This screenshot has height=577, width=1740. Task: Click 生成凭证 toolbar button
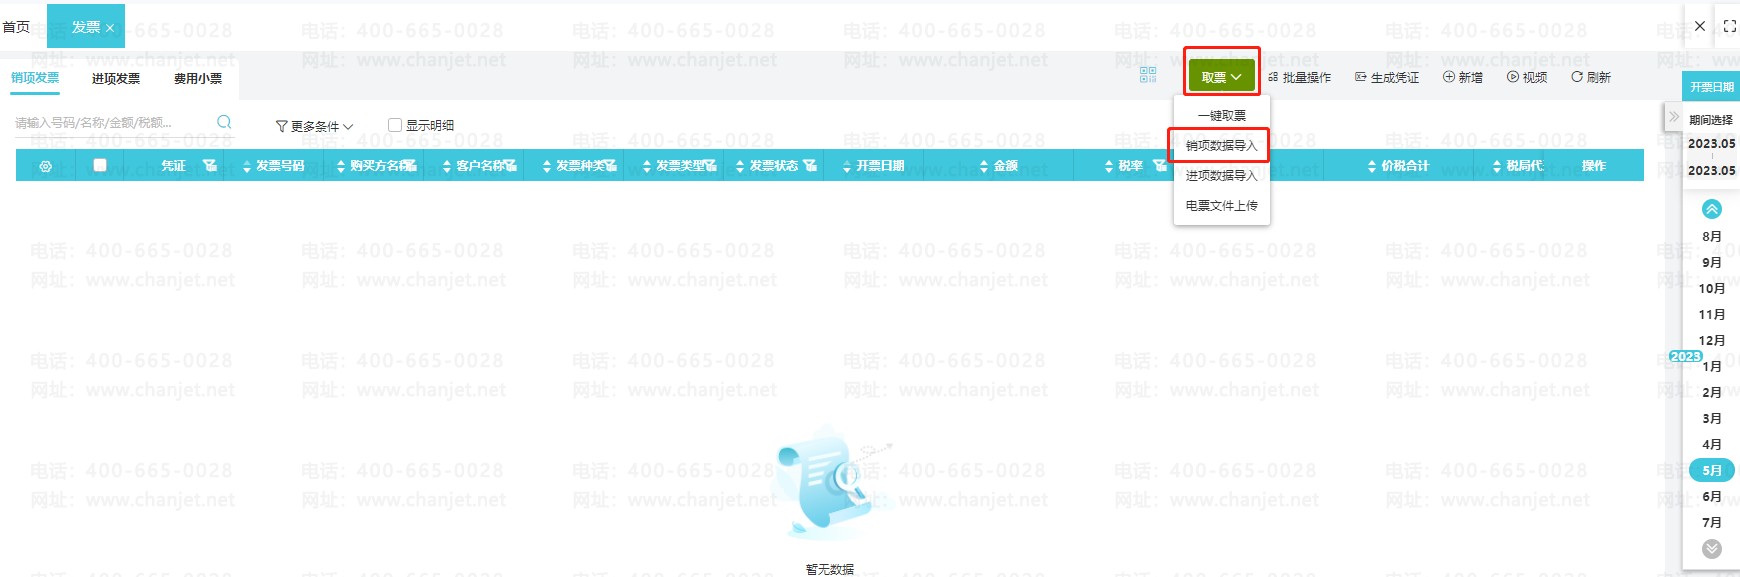pos(1387,77)
